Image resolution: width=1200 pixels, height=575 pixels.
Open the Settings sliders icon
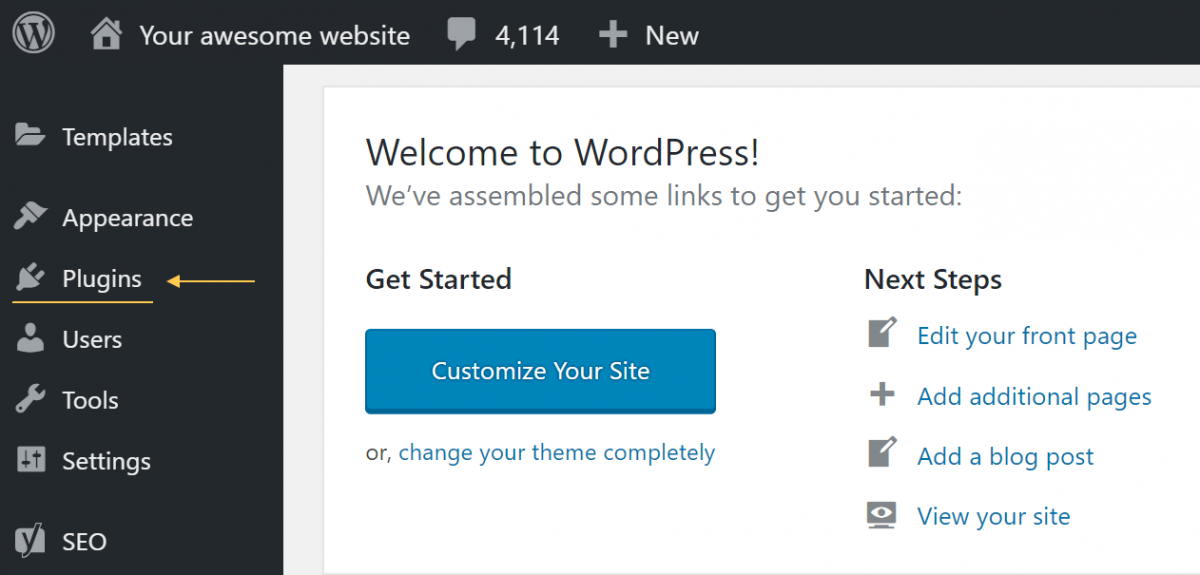pos(31,460)
